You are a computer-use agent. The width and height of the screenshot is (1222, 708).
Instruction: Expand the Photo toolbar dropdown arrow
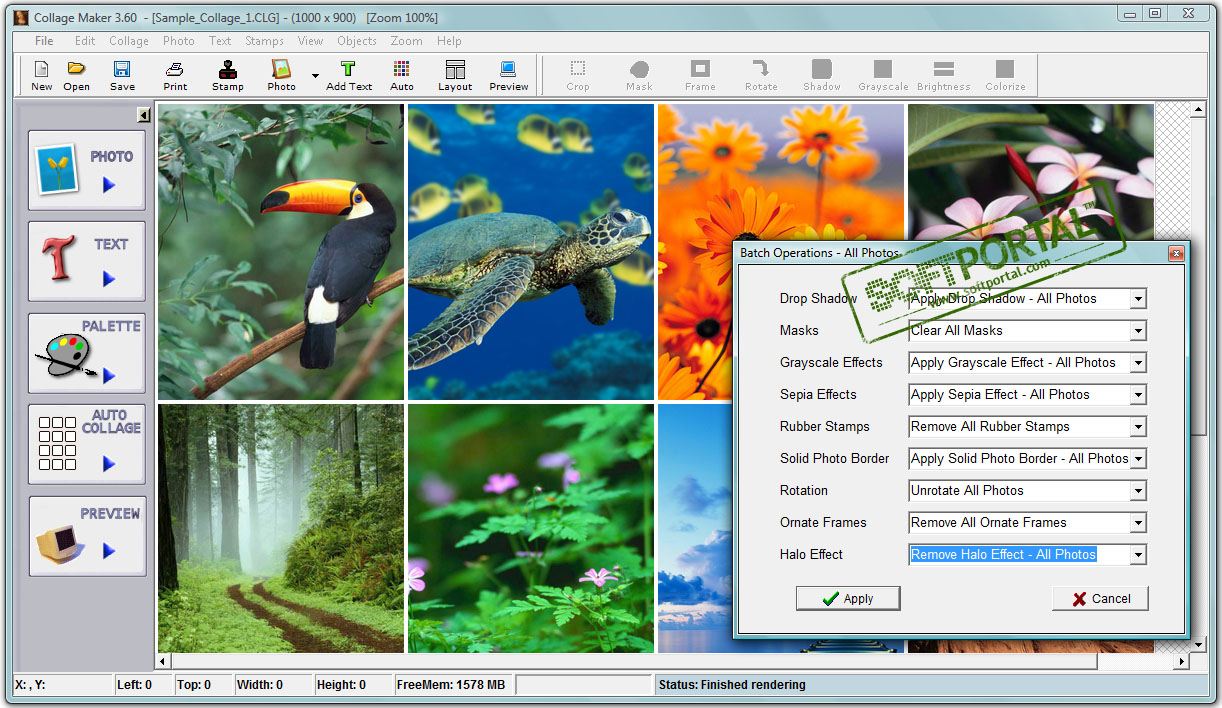click(315, 76)
